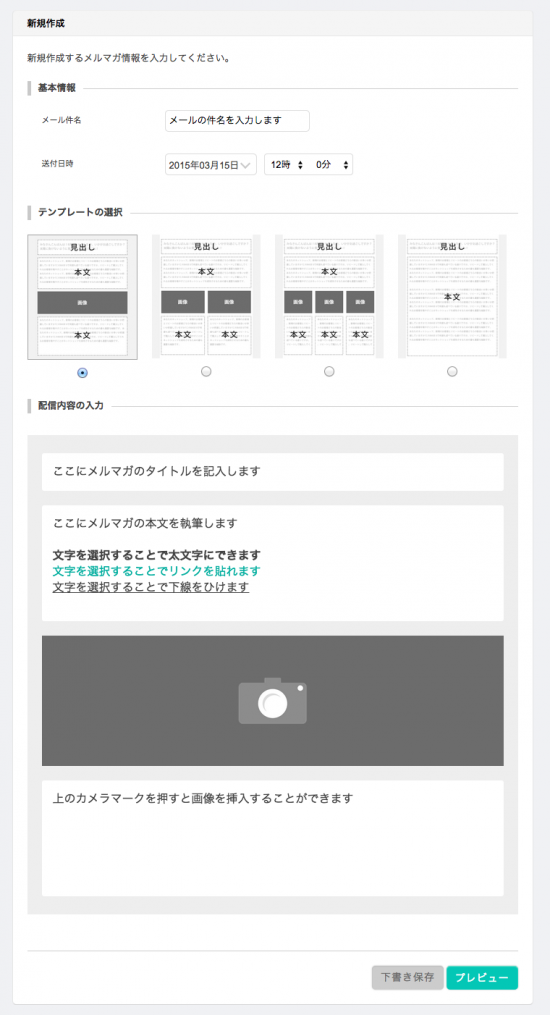
Task: Click the テンプレートの選択 section heading
Action: (x=80, y=212)
